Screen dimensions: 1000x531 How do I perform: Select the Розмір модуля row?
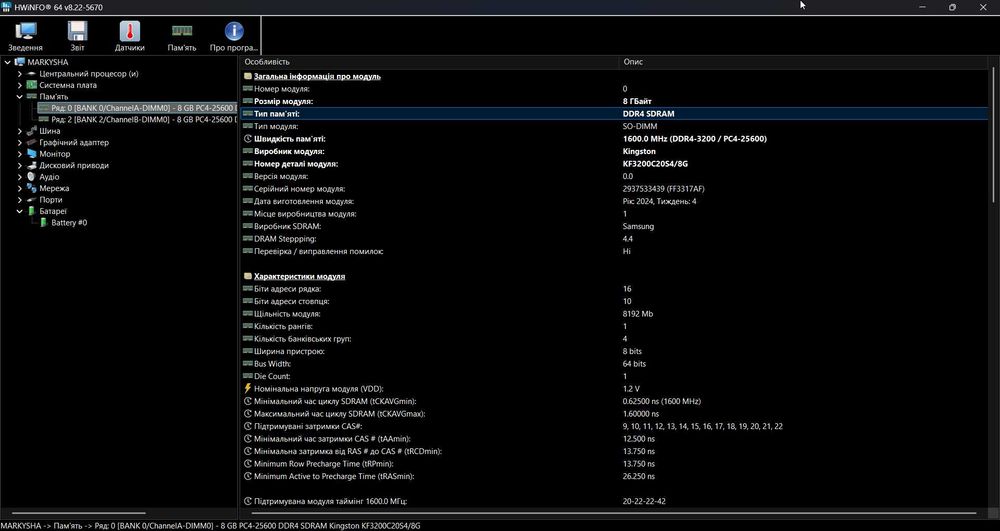614,101
